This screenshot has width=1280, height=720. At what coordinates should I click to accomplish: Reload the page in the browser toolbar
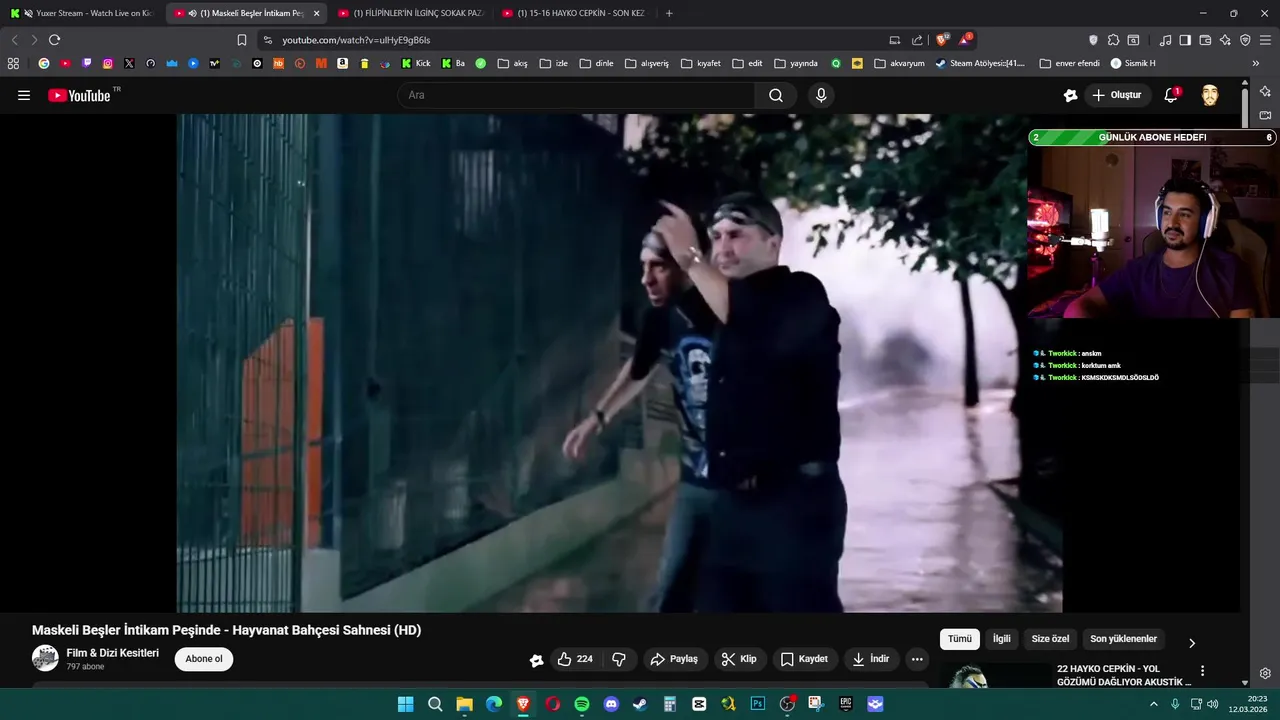tap(54, 40)
